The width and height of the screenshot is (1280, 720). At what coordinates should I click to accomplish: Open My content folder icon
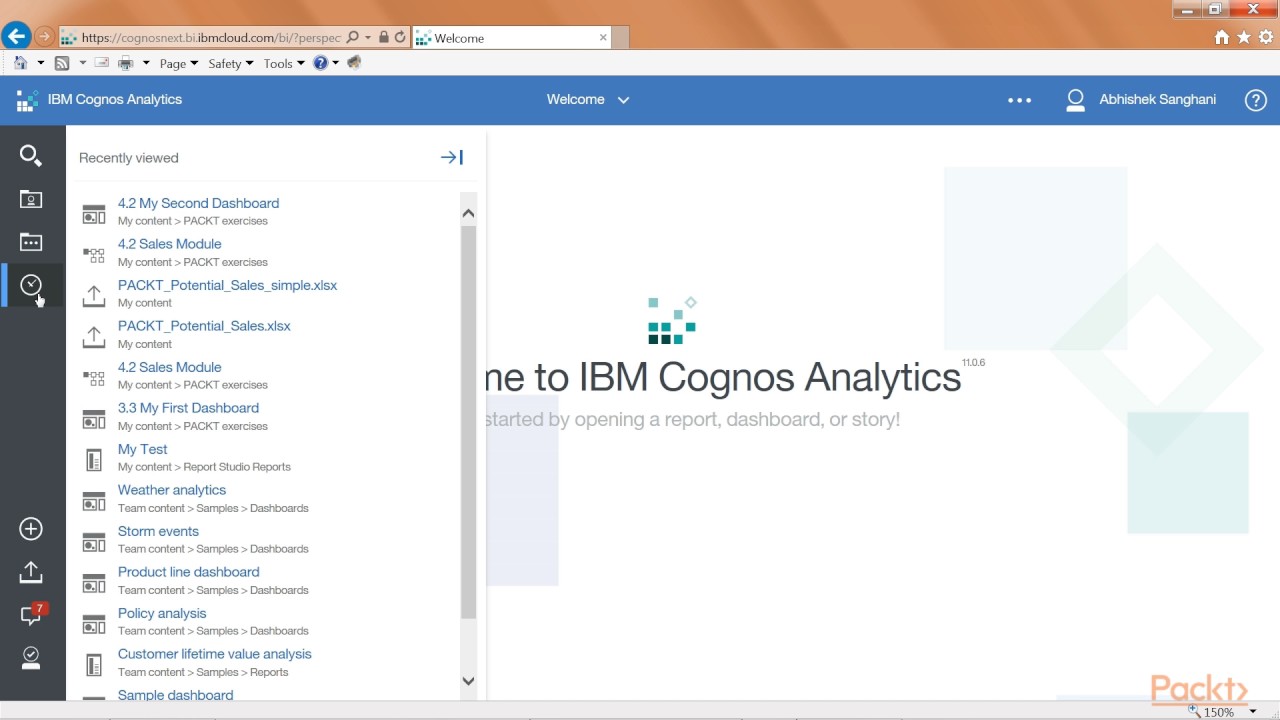click(31, 199)
